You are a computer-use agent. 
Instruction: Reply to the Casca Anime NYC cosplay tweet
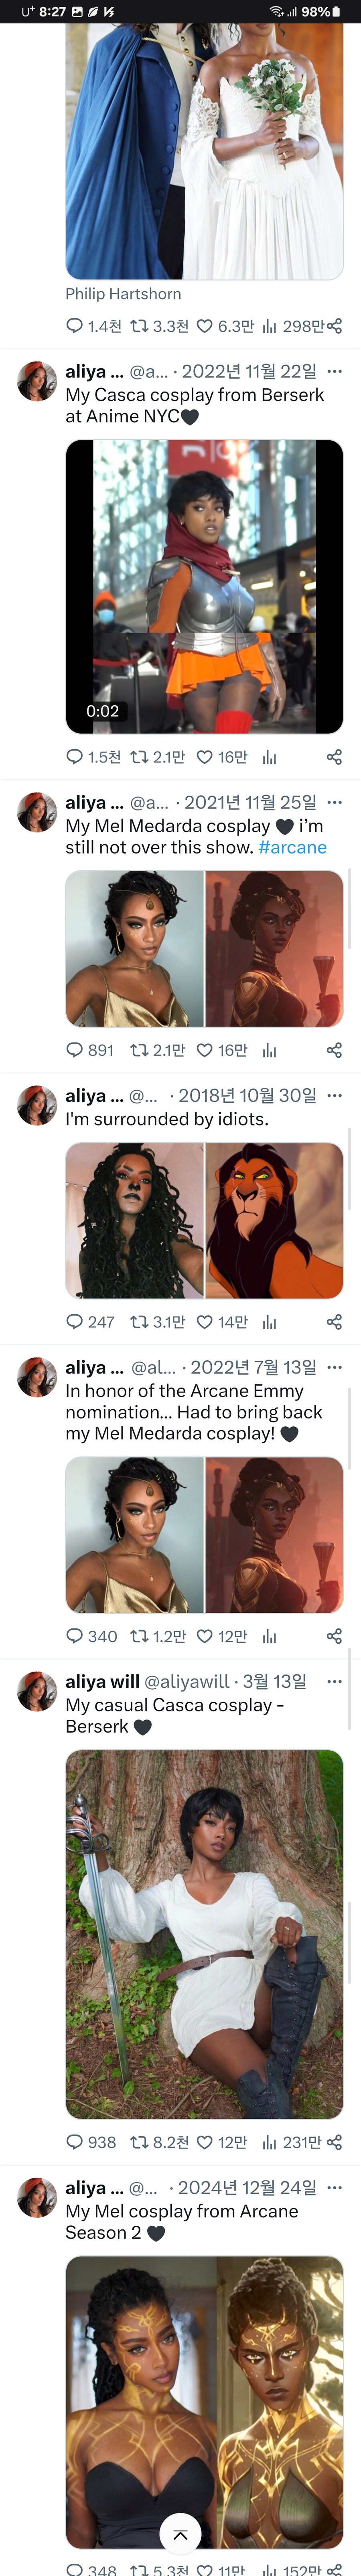[75, 757]
